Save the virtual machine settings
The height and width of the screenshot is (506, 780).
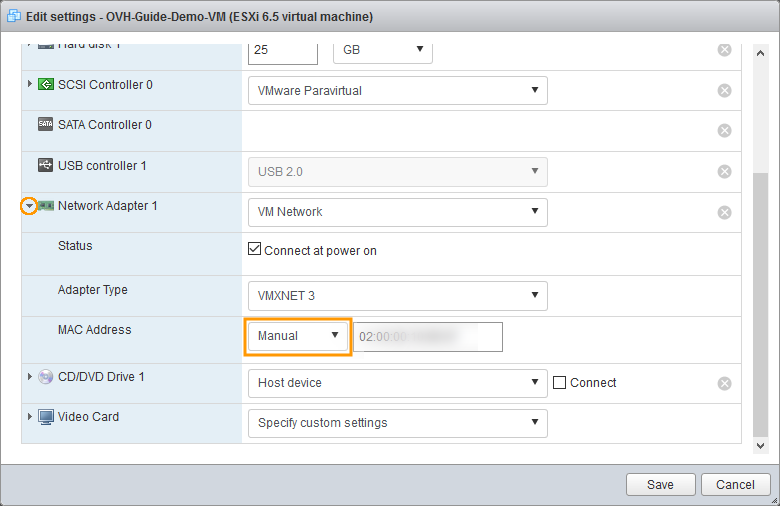click(x=660, y=485)
